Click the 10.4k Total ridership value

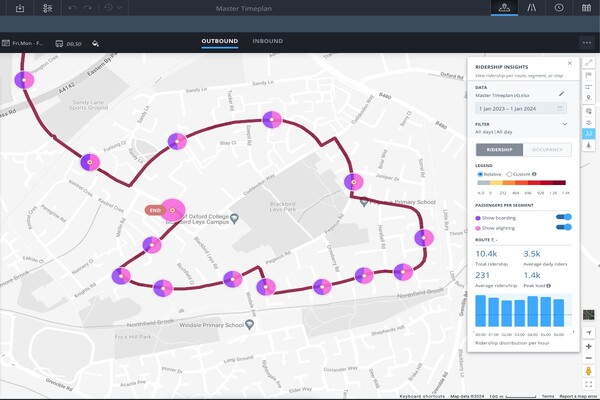pos(486,254)
